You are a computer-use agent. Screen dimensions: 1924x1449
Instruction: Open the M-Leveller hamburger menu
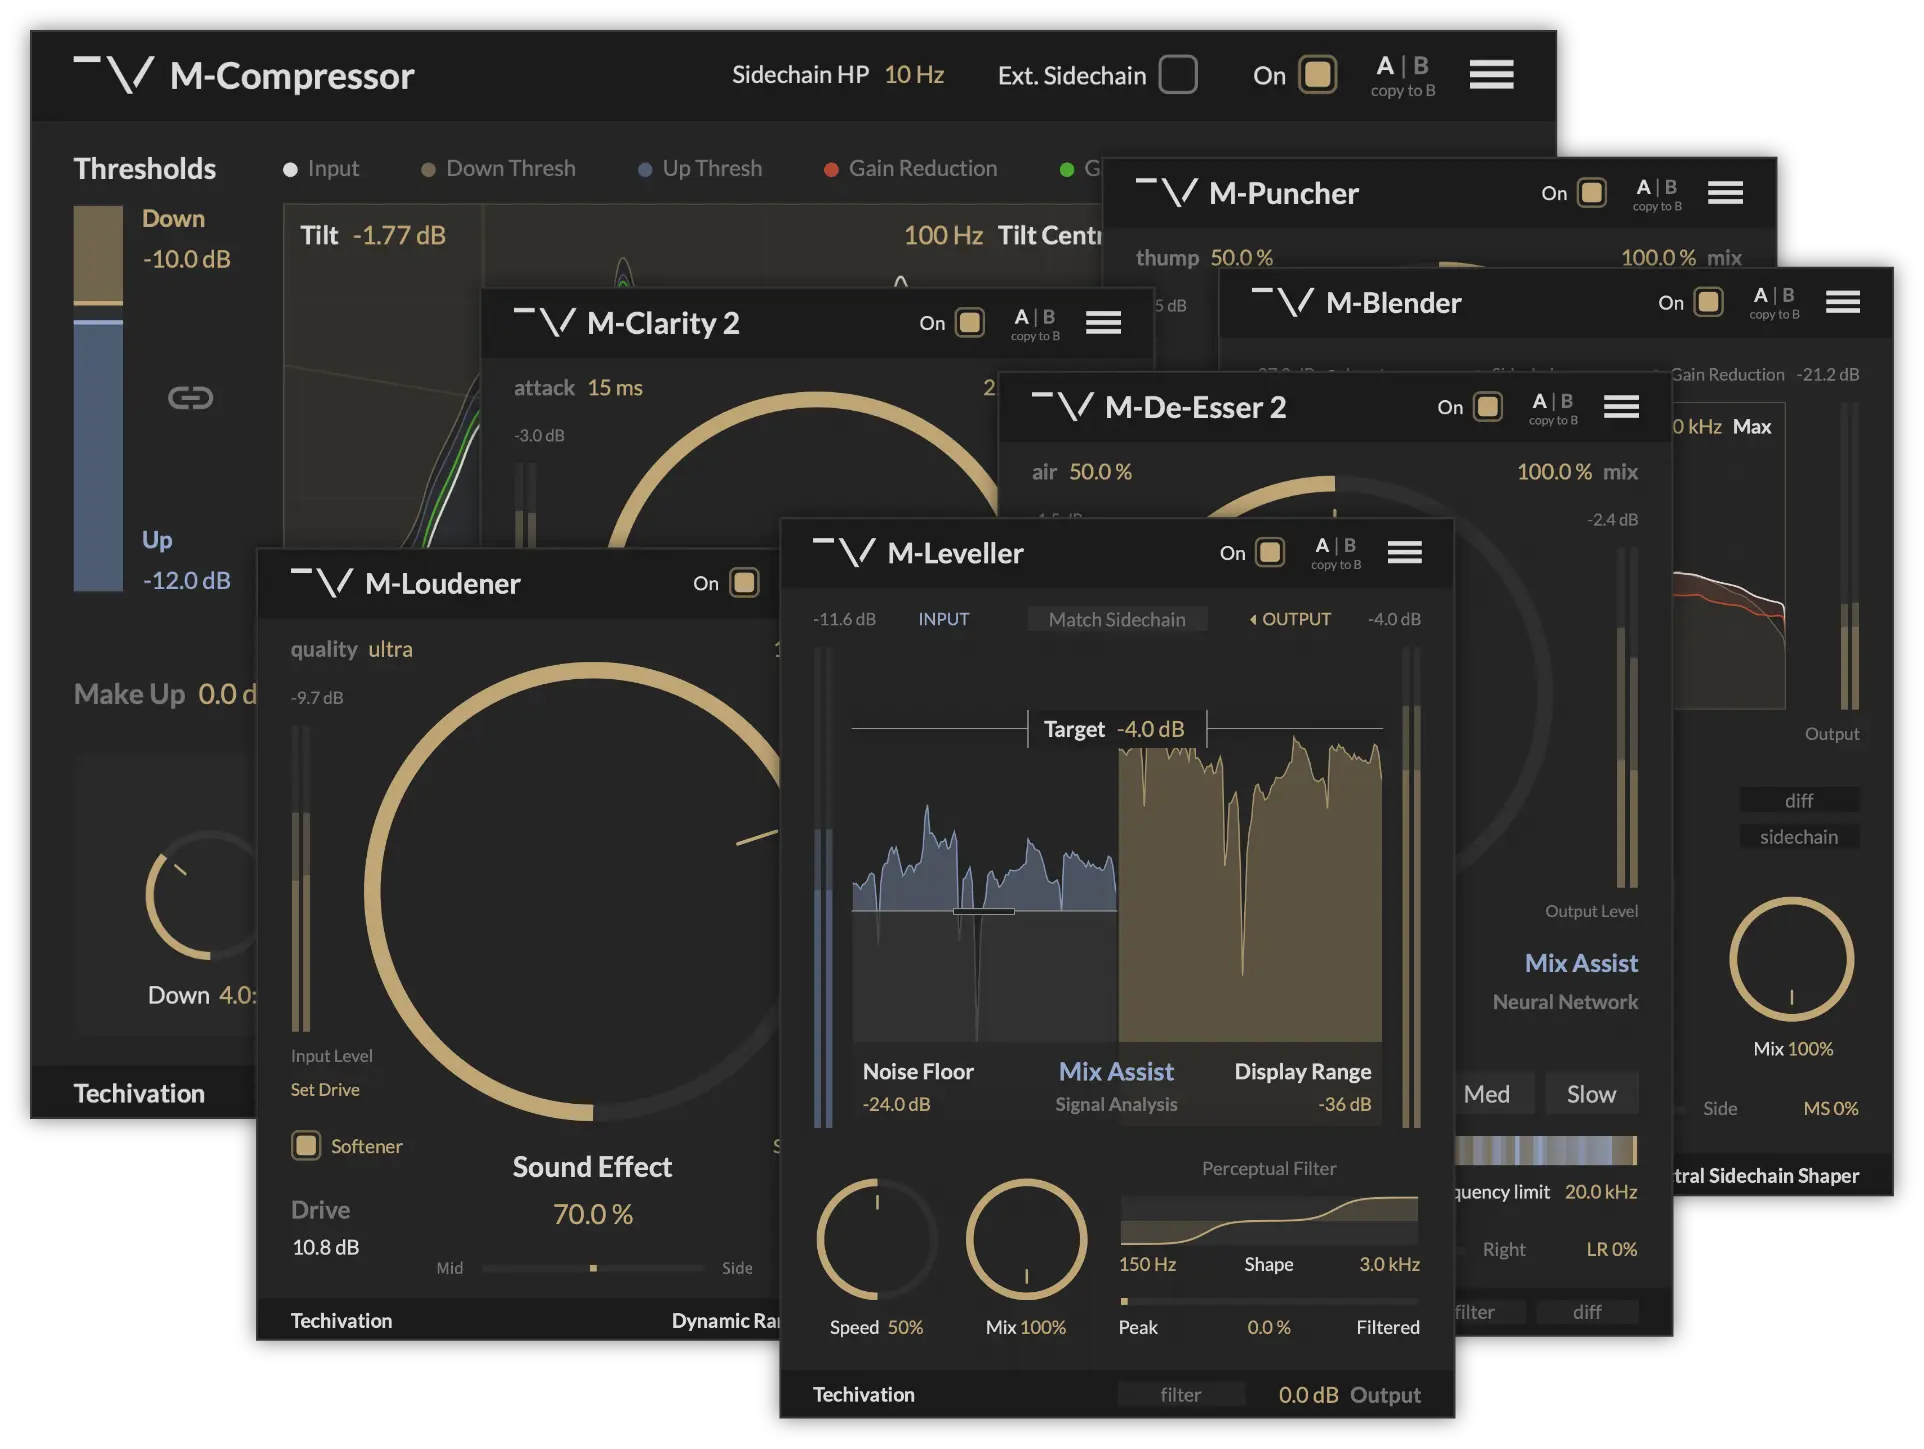pyautogui.click(x=1404, y=552)
